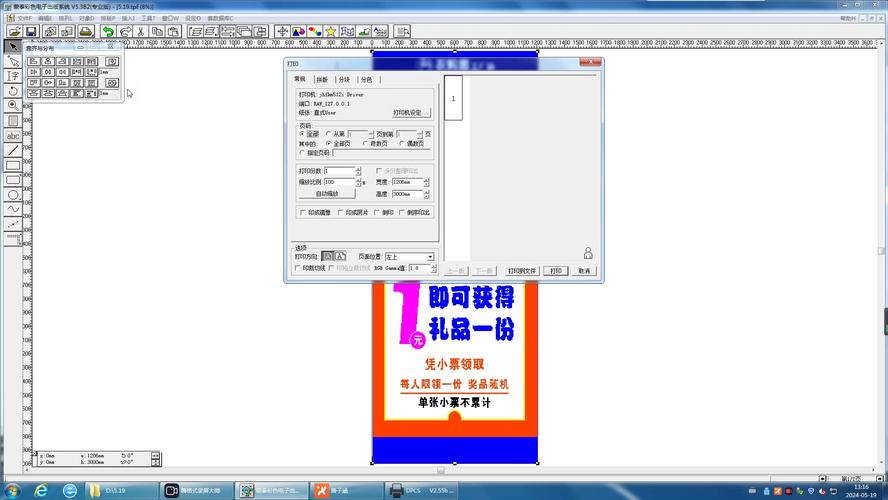Screen dimensions: 888x500
Task: Switch to the 拼版 tab in the print dialog
Action: 322,80
